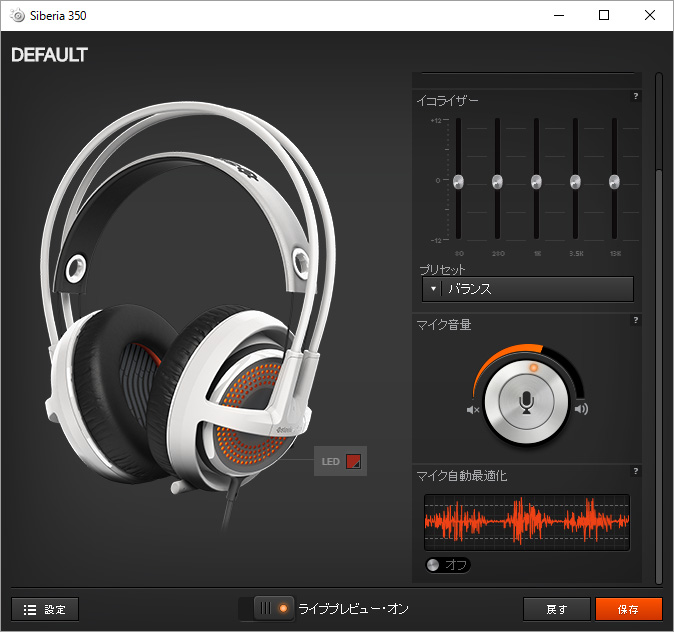Click the 13K equalizer slider knob

[x=614, y=181]
